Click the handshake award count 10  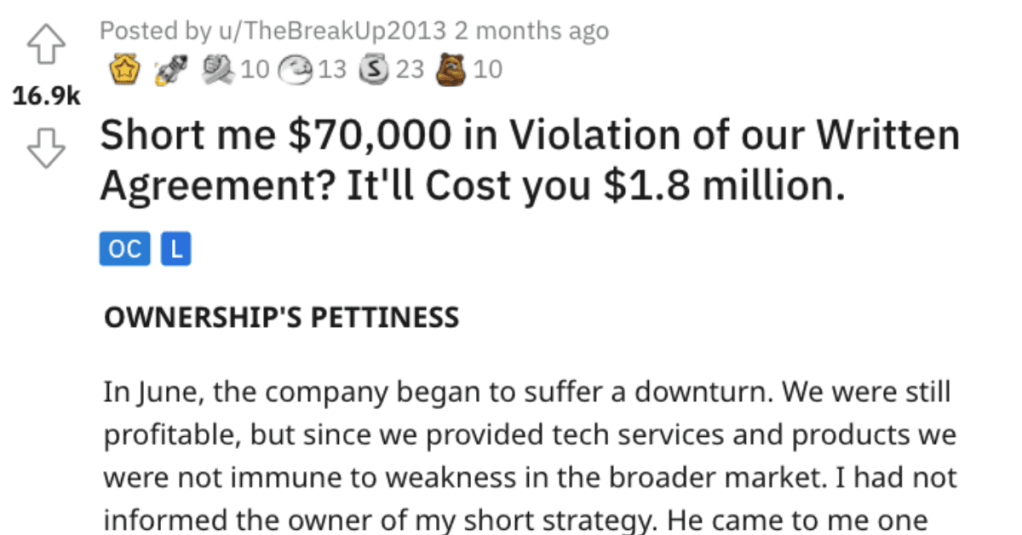pyautogui.click(x=254, y=69)
